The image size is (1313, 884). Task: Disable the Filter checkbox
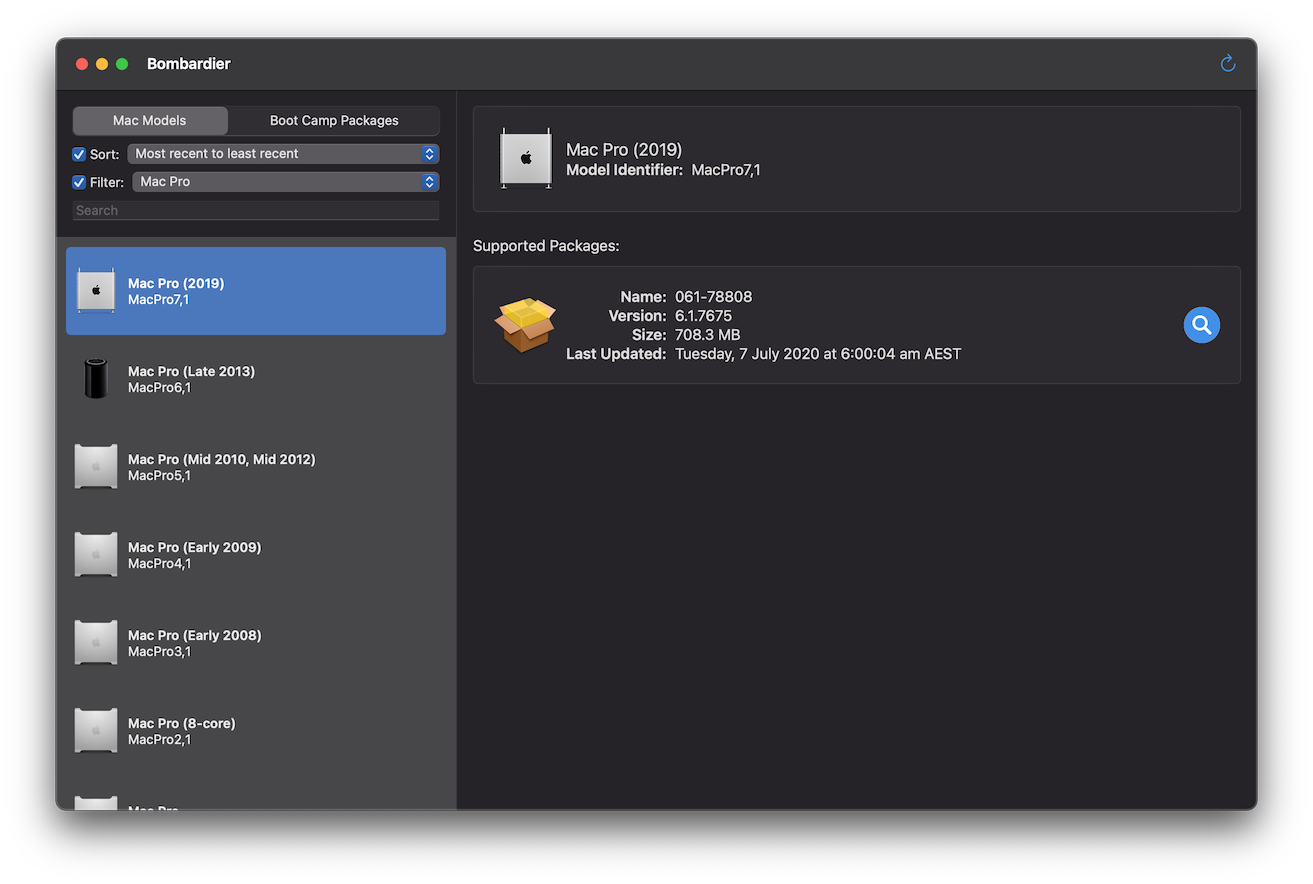coord(79,182)
